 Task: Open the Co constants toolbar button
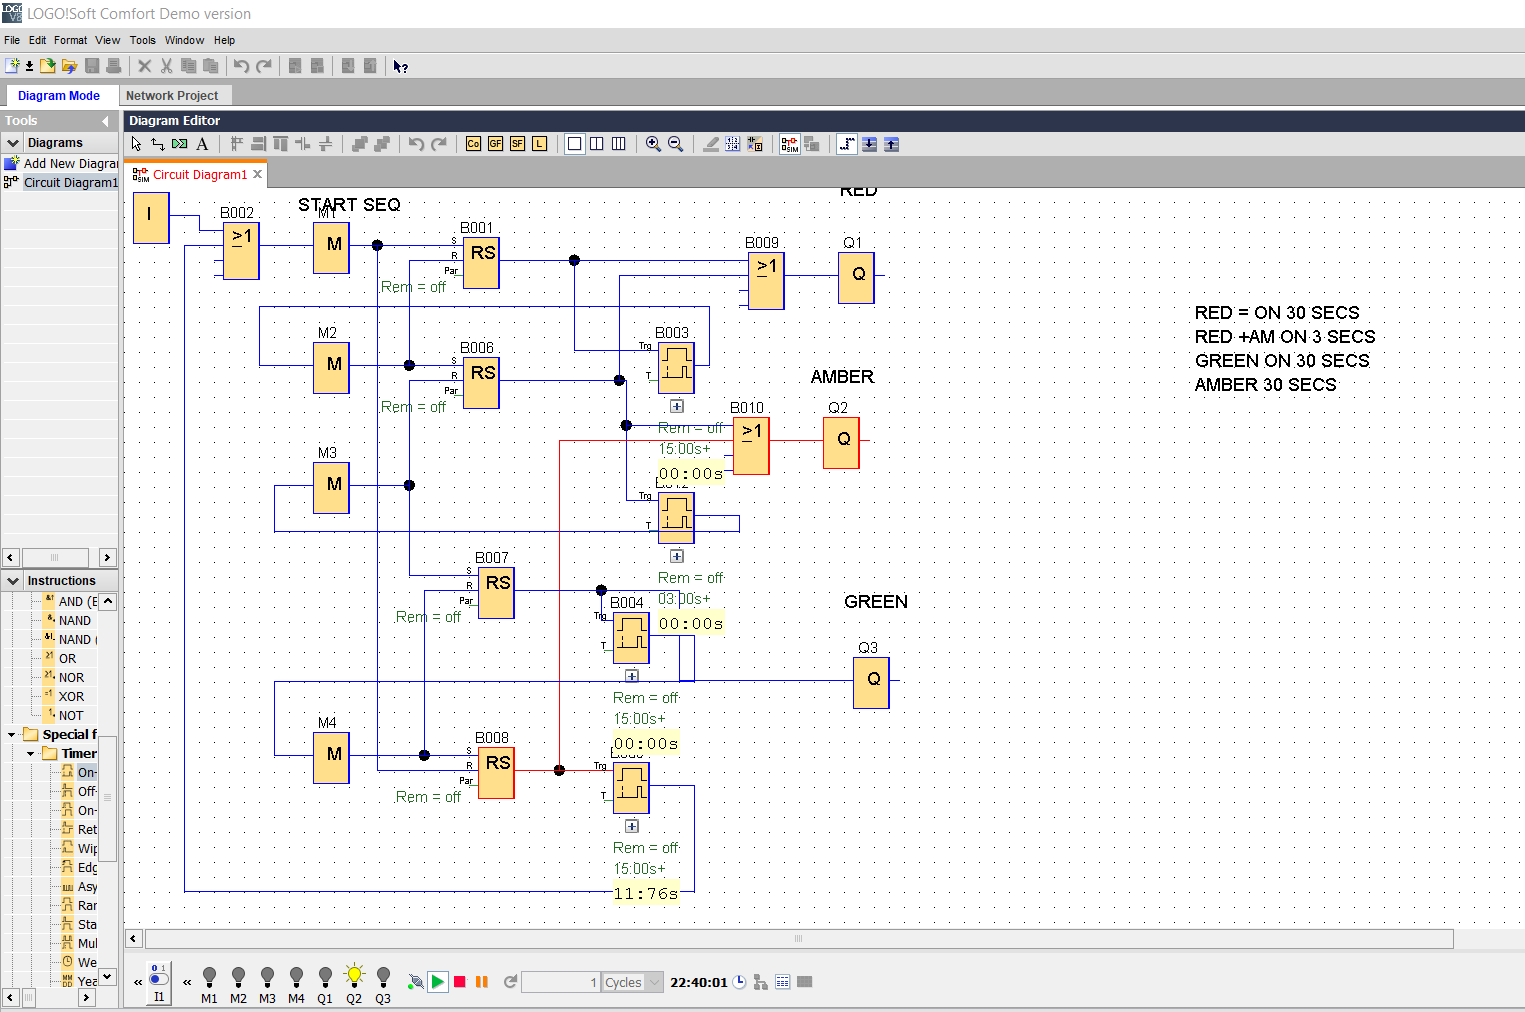(473, 144)
